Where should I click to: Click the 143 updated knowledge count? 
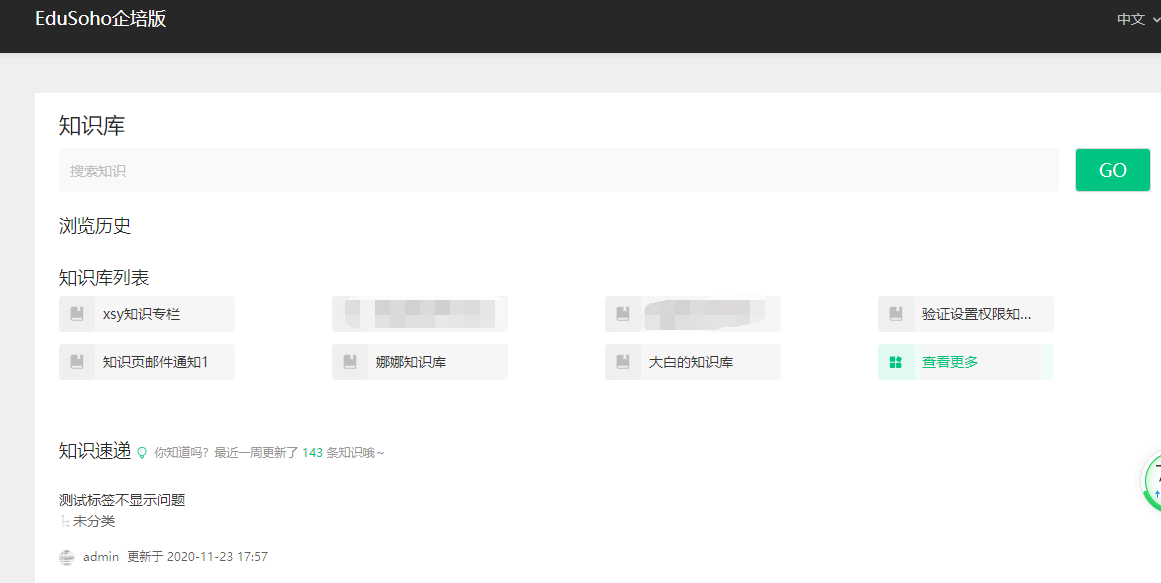click(x=312, y=453)
